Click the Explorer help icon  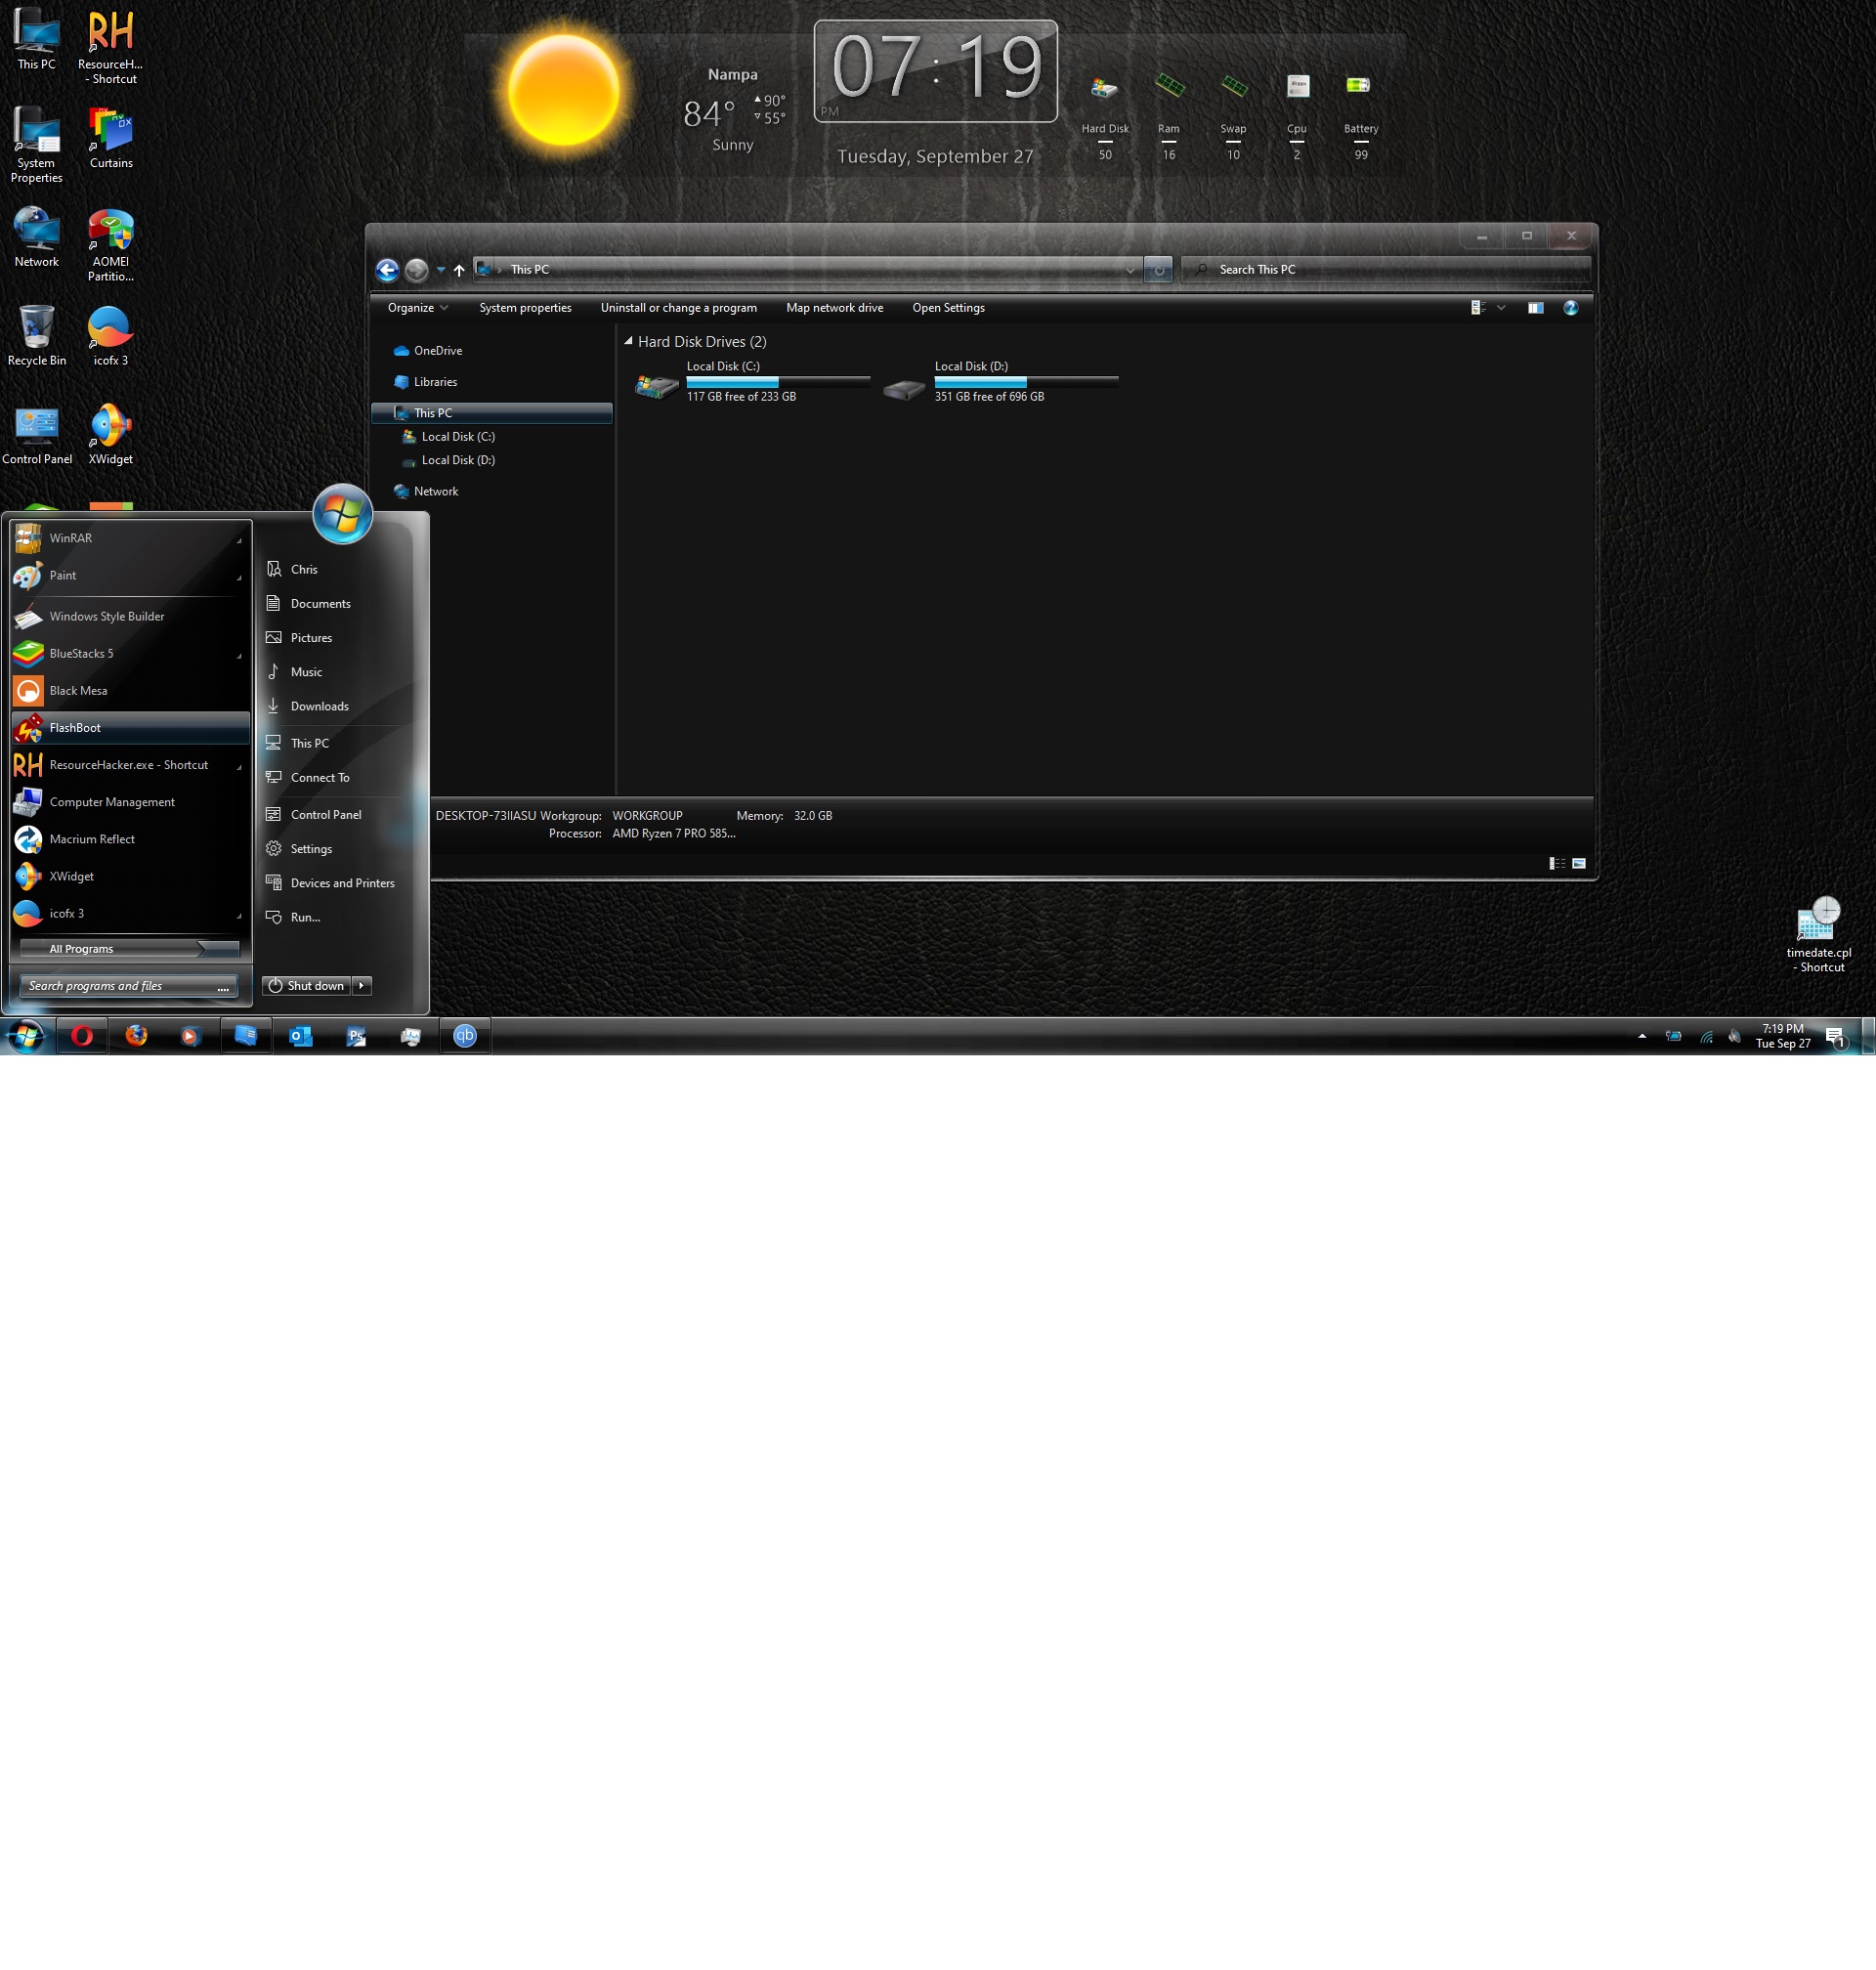point(1570,308)
